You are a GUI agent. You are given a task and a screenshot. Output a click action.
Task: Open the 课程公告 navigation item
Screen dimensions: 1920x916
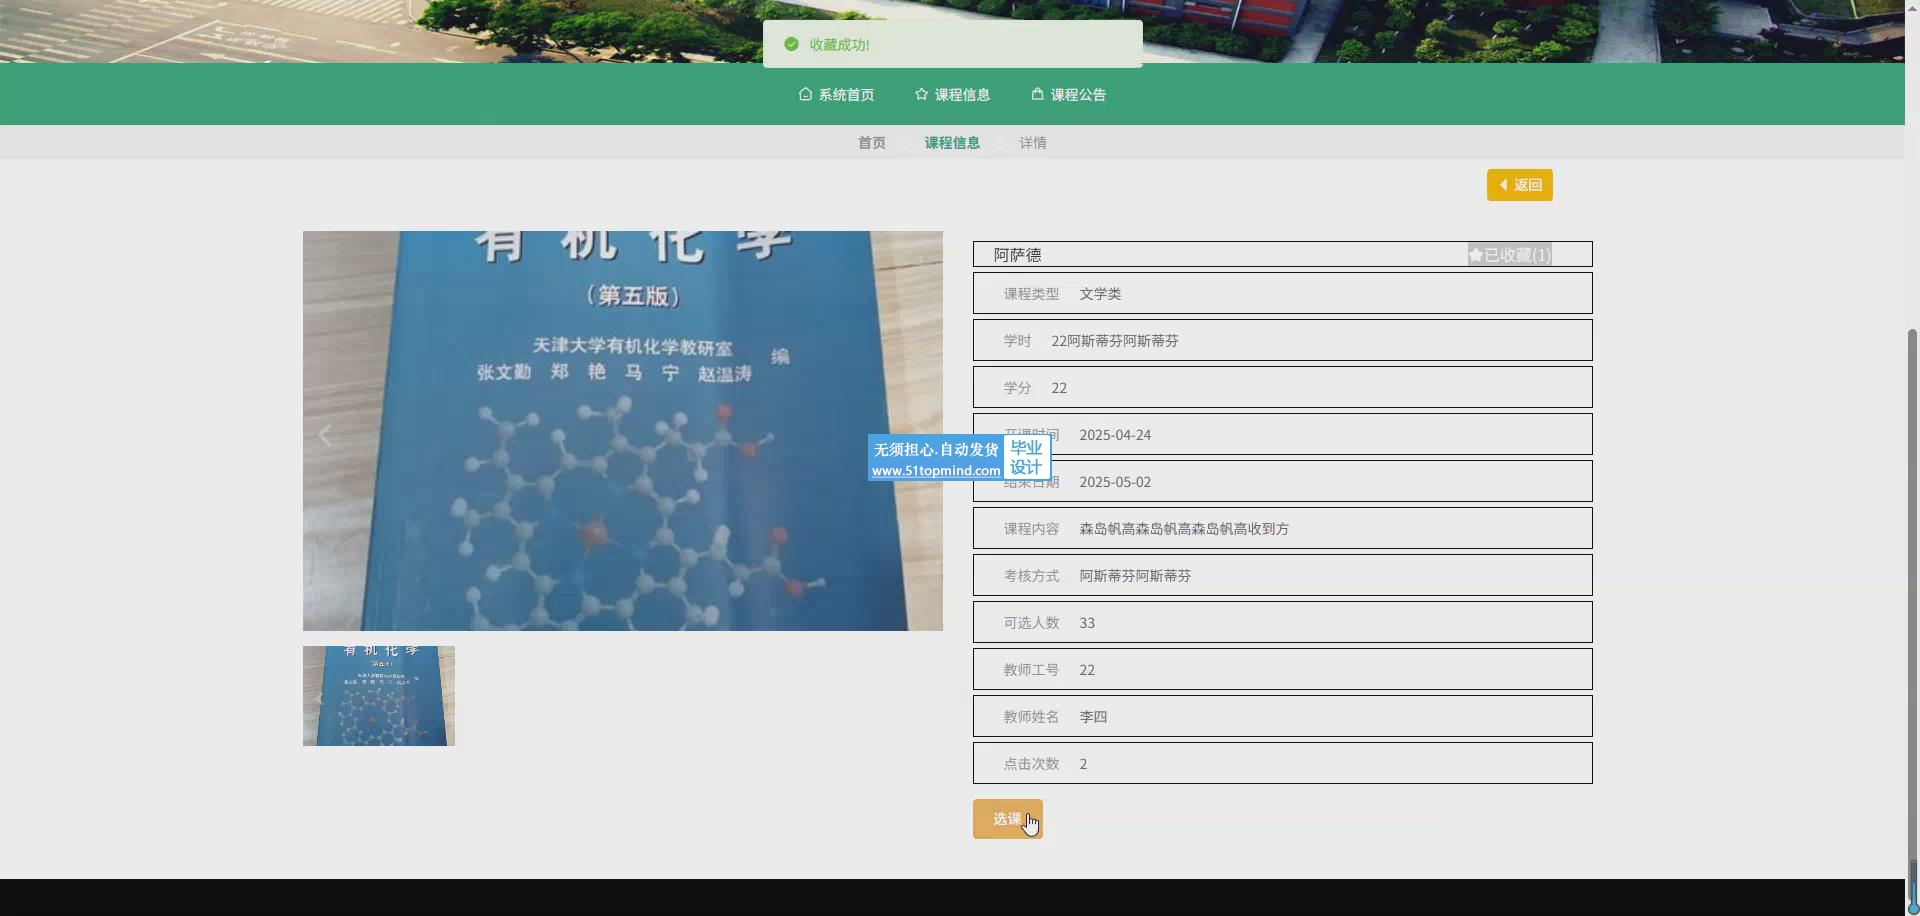pyautogui.click(x=1078, y=95)
